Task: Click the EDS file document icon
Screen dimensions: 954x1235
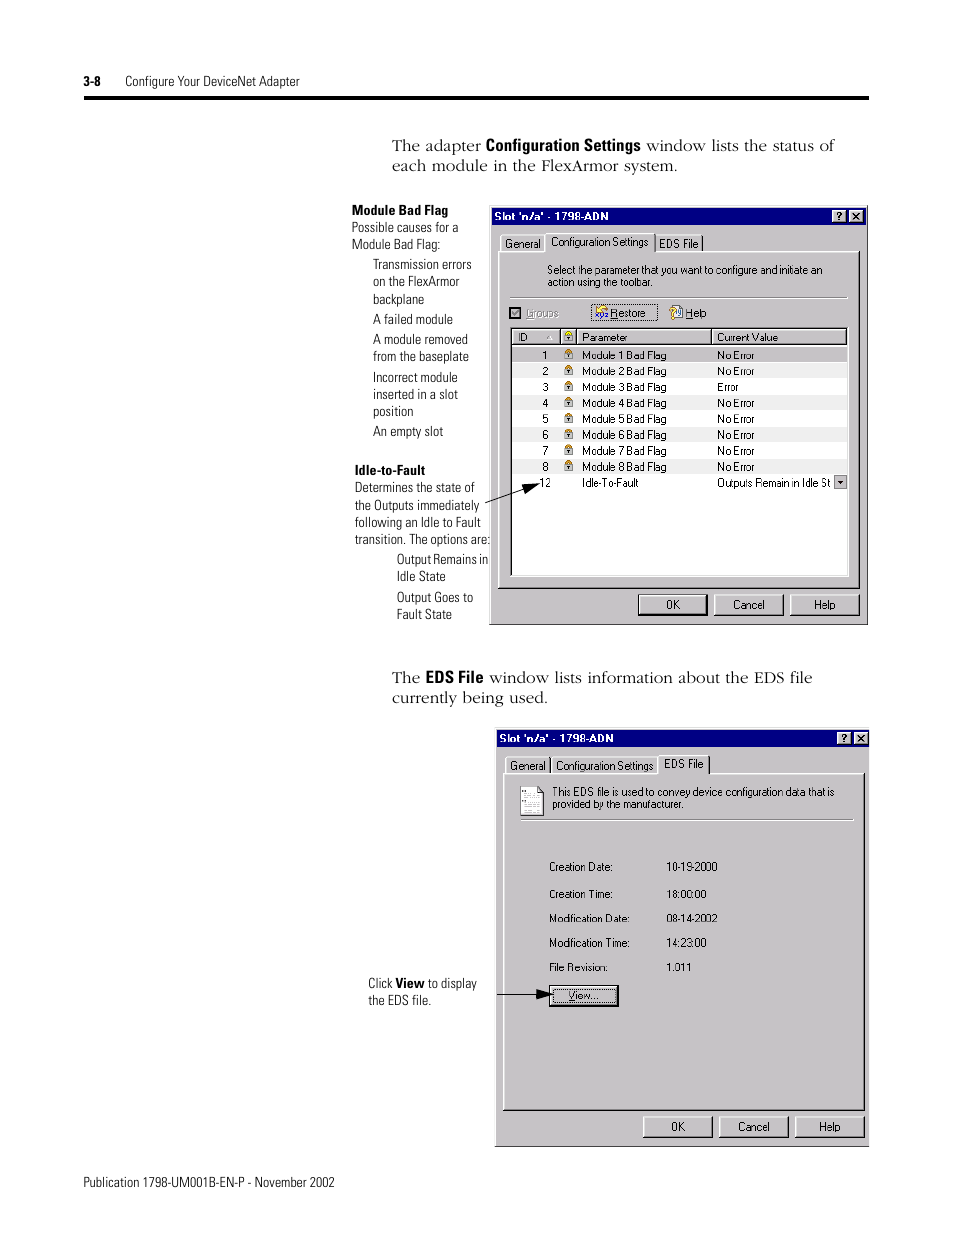Action: pos(532,800)
